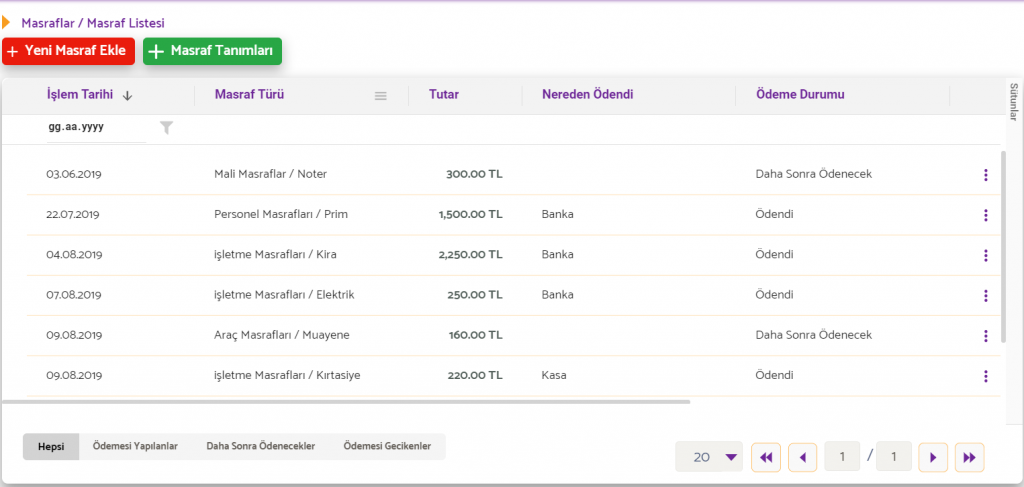Image resolution: width=1024 pixels, height=487 pixels.
Task: Open the page size dropdown showing 20
Action: 709,457
